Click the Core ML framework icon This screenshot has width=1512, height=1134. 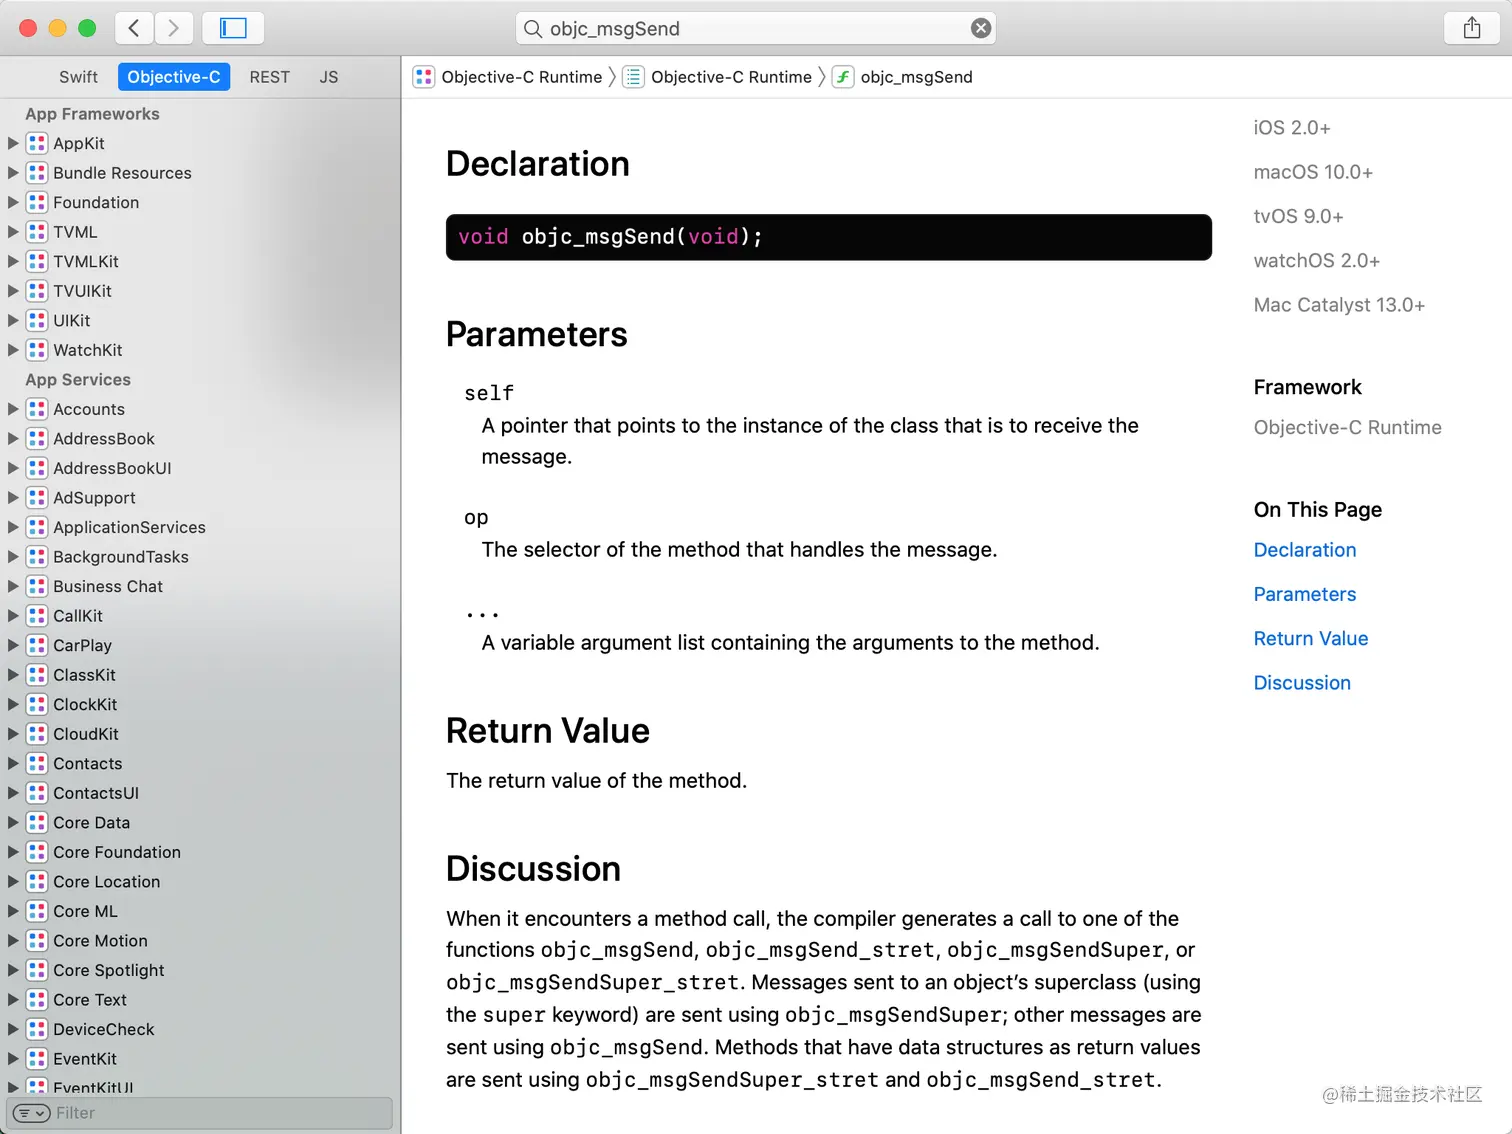(37, 911)
